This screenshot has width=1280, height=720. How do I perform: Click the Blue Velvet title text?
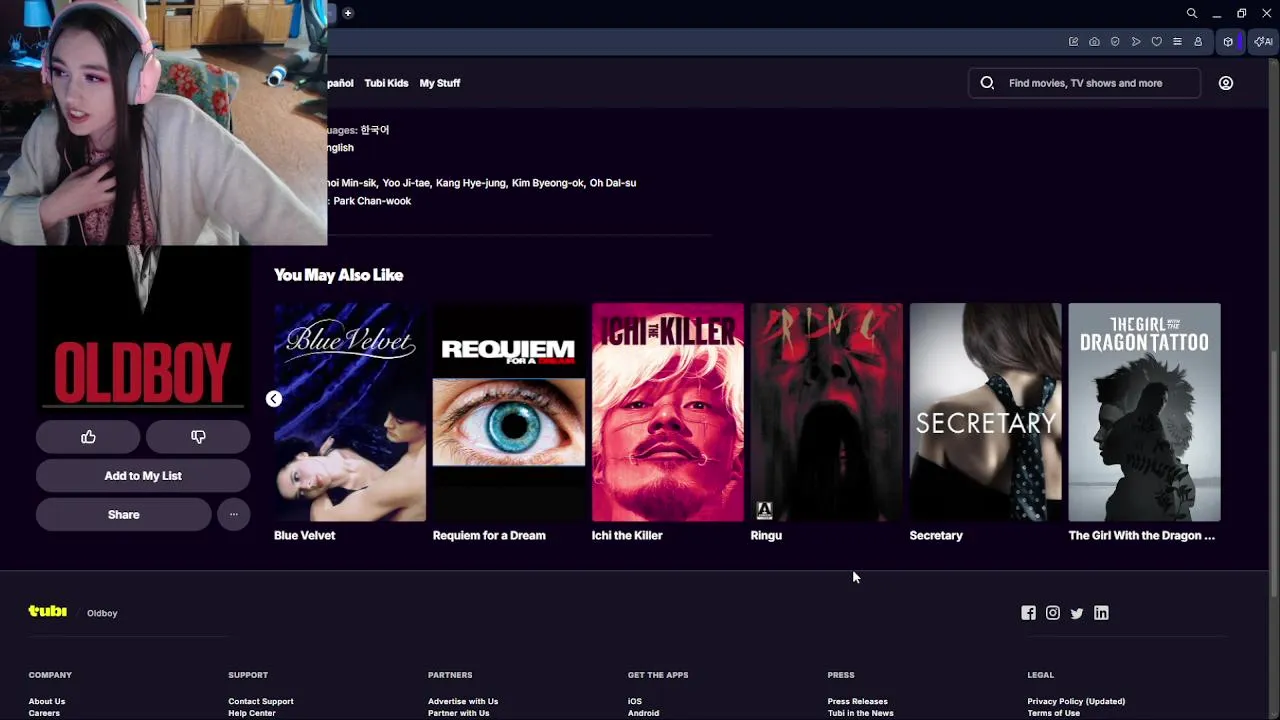tap(304, 535)
